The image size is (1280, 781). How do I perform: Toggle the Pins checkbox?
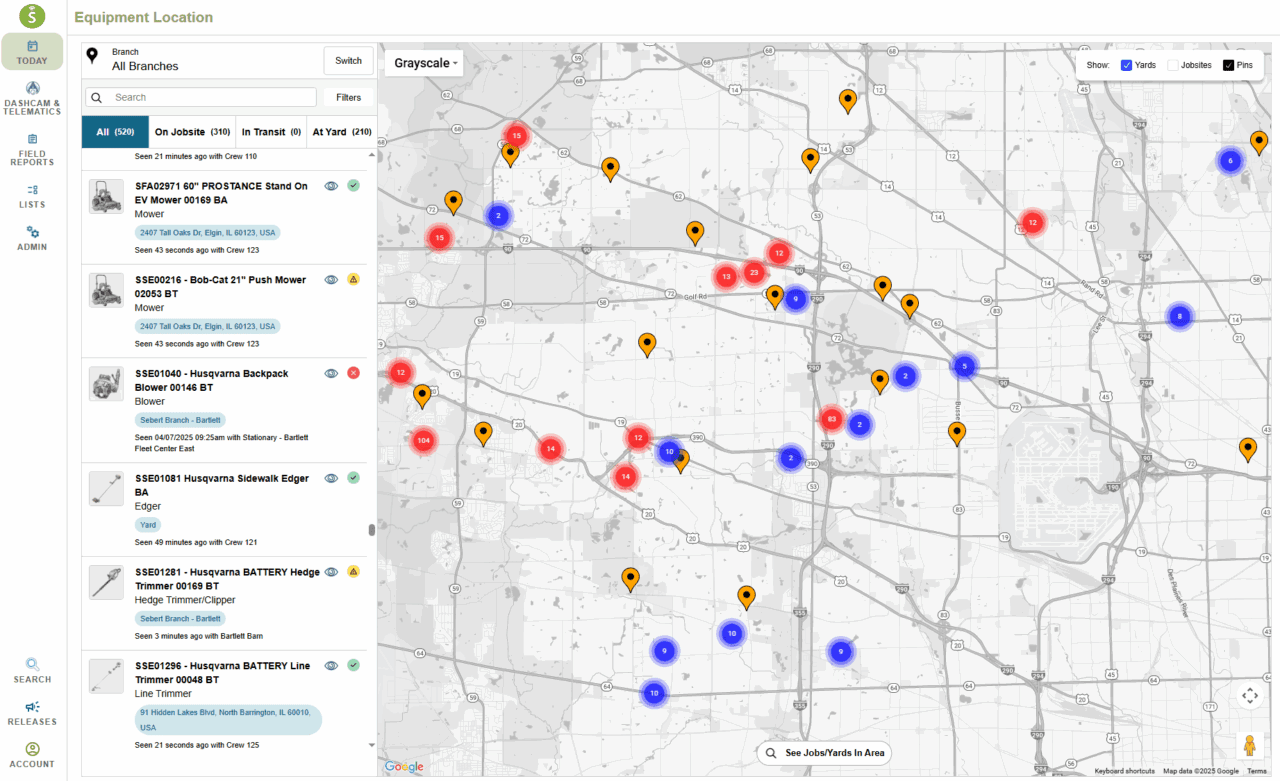pyautogui.click(x=1229, y=65)
